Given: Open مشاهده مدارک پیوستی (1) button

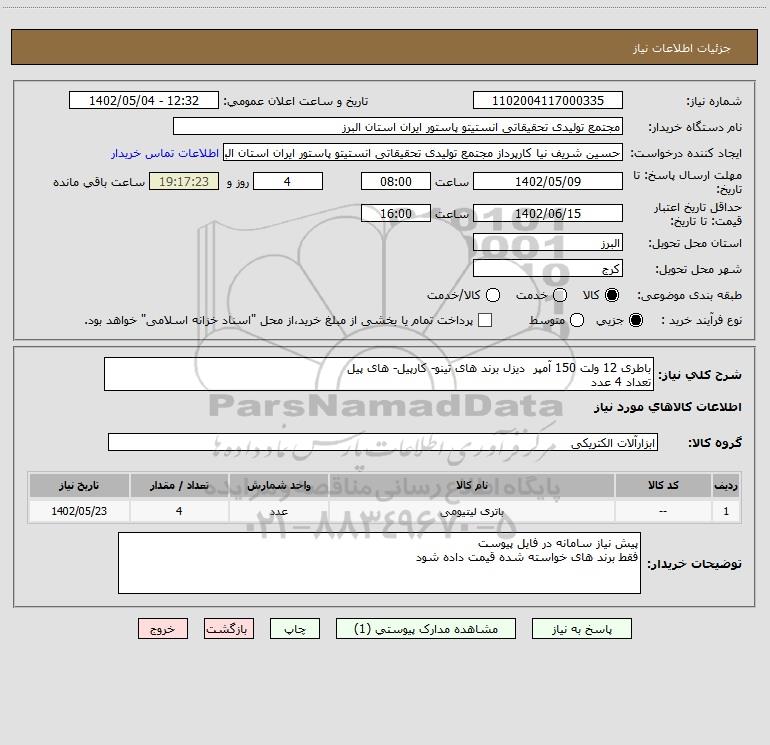Looking at the screenshot, I should pos(426,629).
